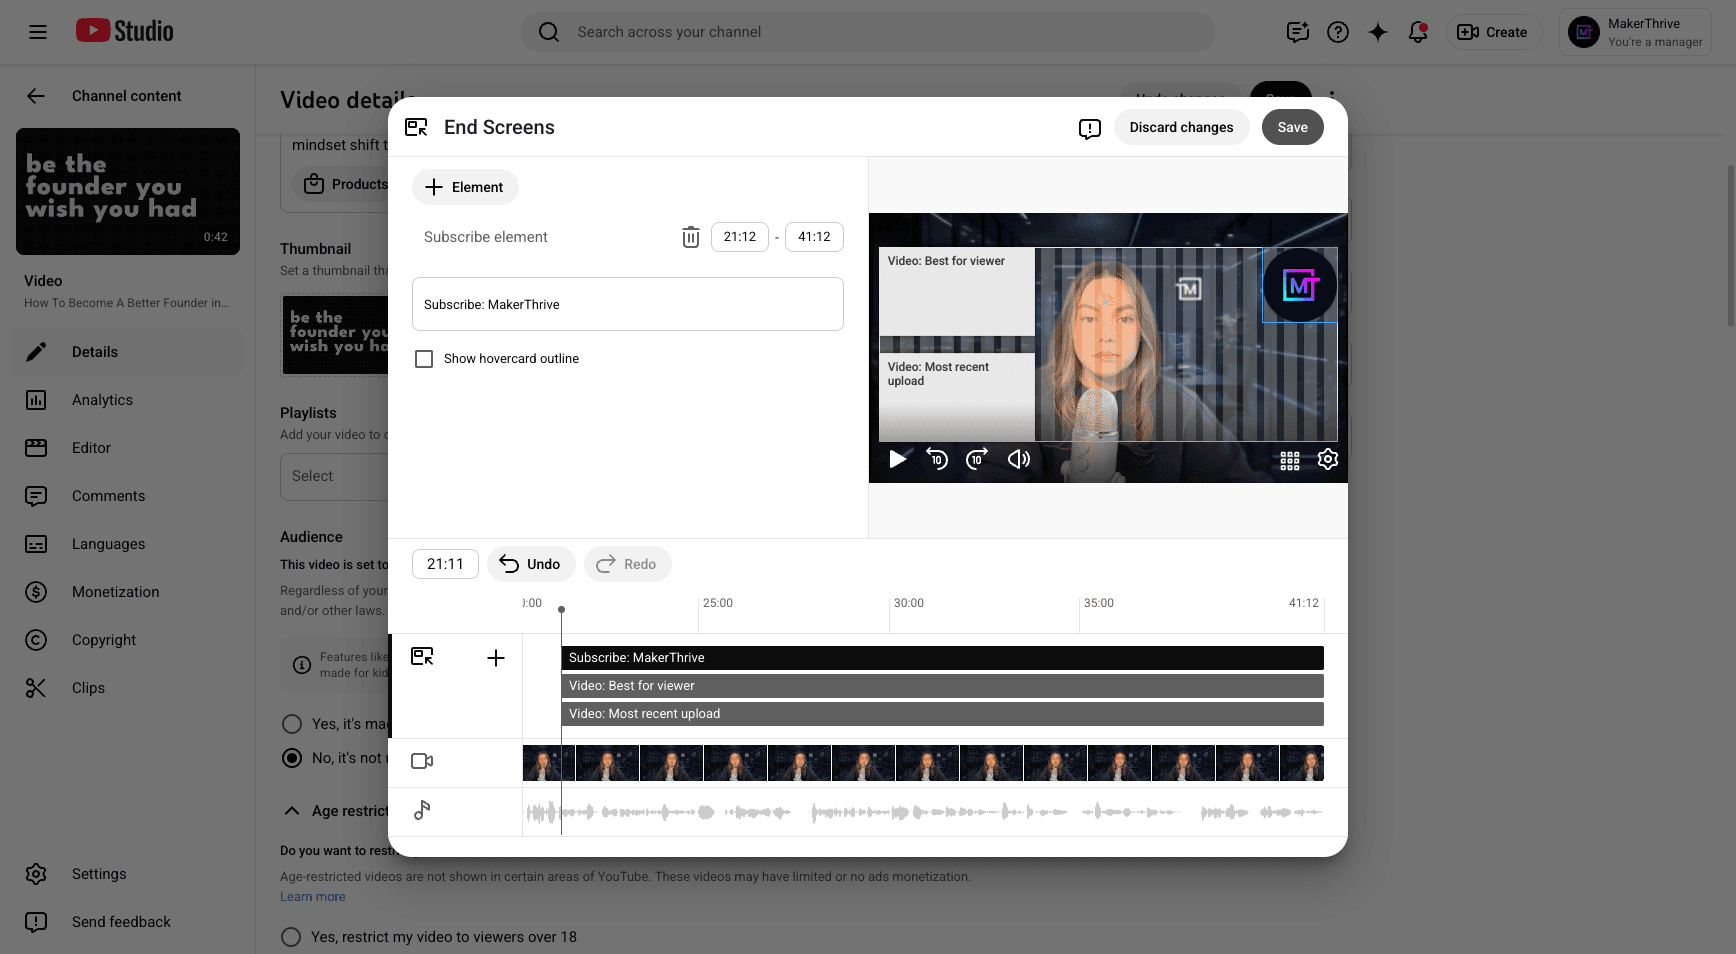Image resolution: width=1736 pixels, height=954 pixels.
Task: Open Analytics in the sidebar
Action: pos(128,400)
